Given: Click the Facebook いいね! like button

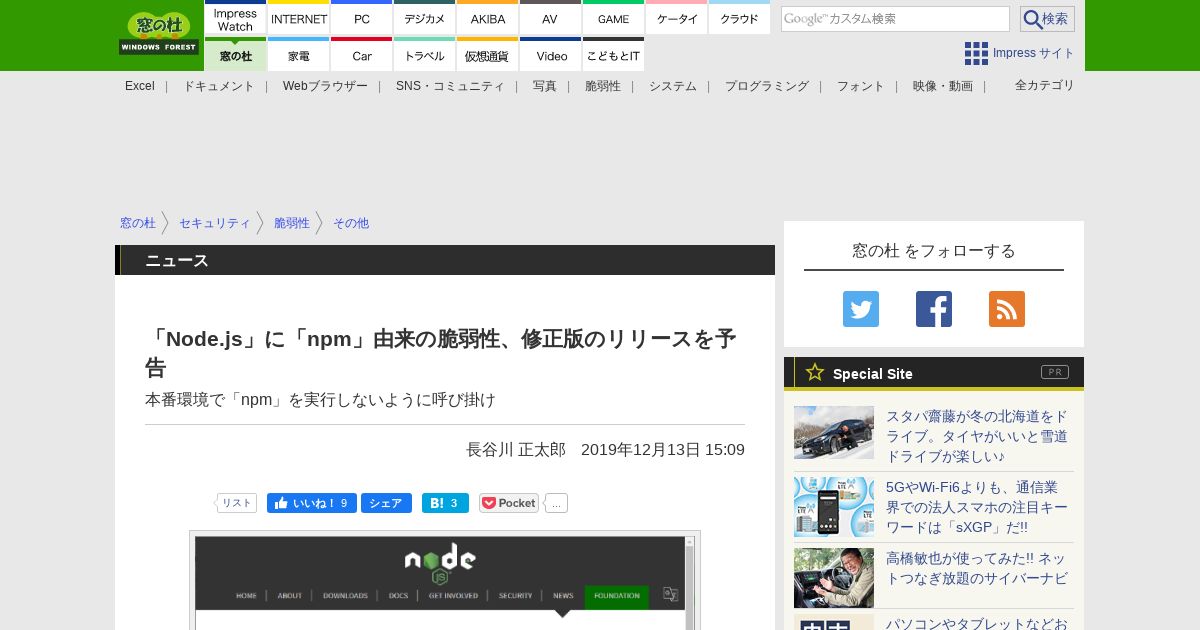Looking at the screenshot, I should (312, 503).
